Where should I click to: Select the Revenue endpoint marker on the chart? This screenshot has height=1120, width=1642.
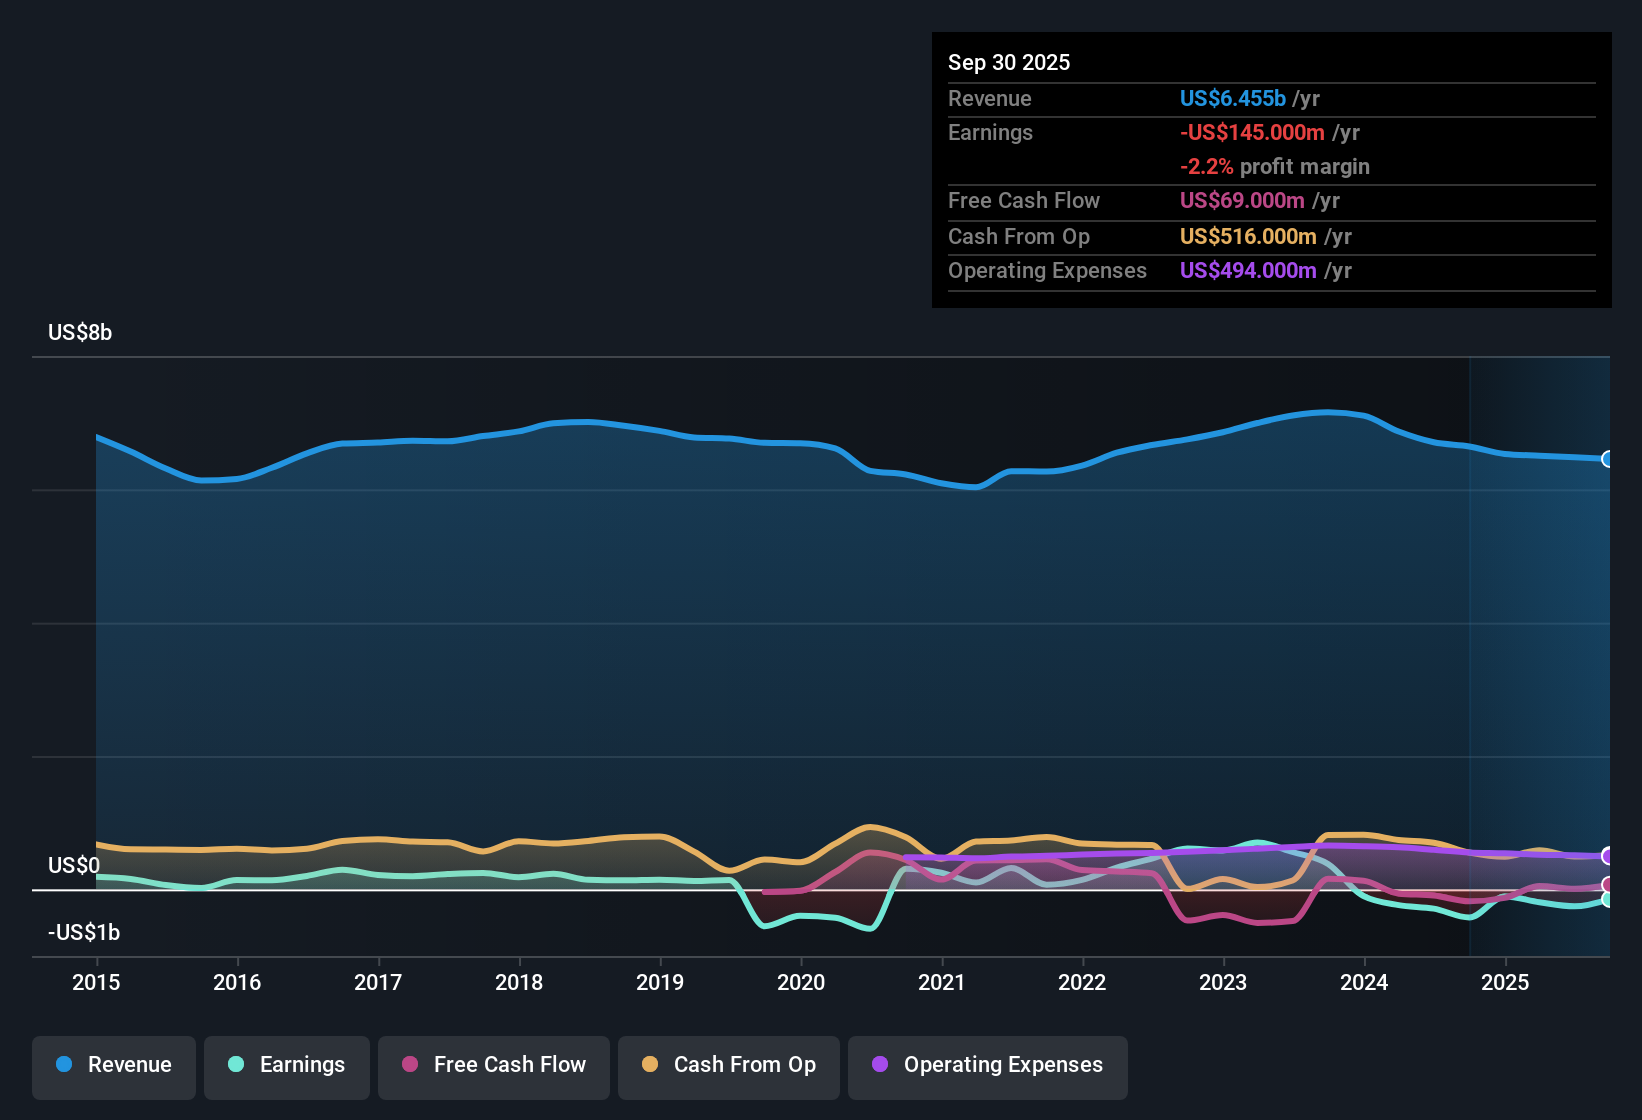tap(1607, 460)
